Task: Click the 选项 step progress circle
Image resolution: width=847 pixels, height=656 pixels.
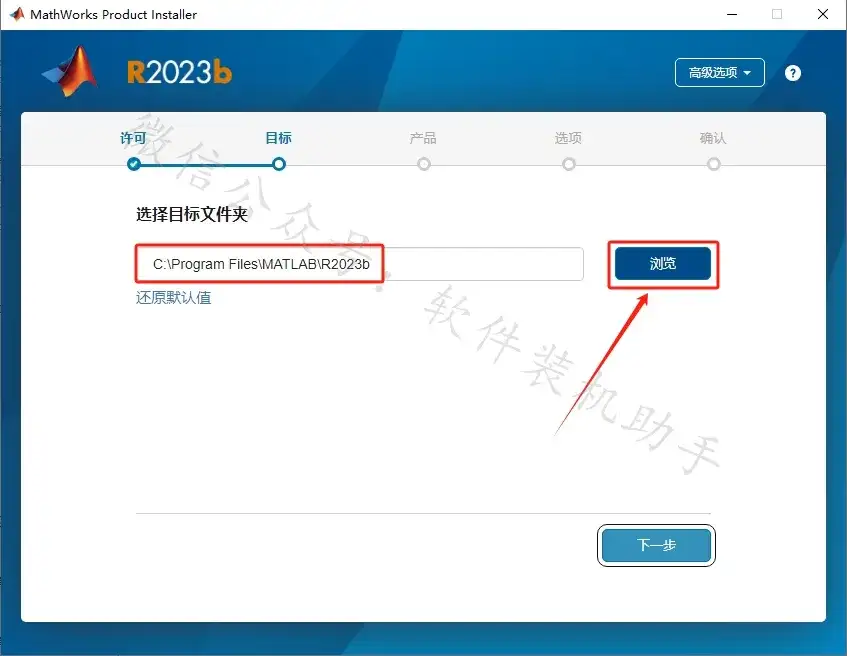Action: tap(569, 164)
